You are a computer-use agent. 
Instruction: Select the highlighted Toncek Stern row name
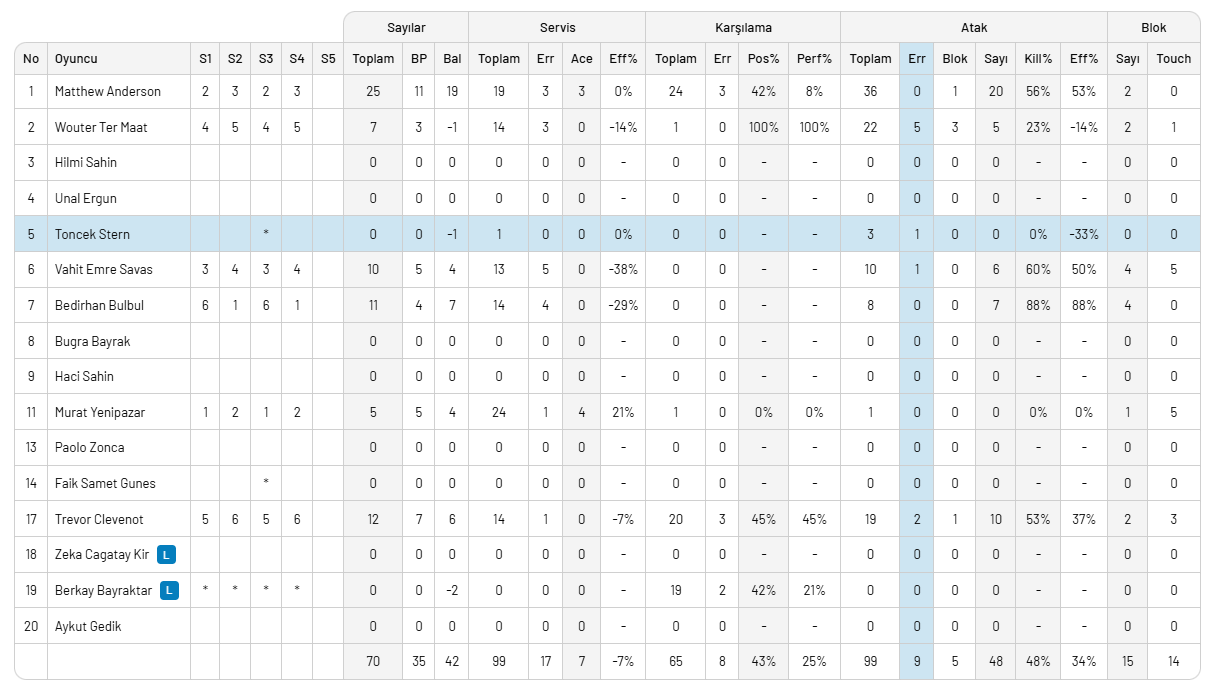[x=93, y=235]
